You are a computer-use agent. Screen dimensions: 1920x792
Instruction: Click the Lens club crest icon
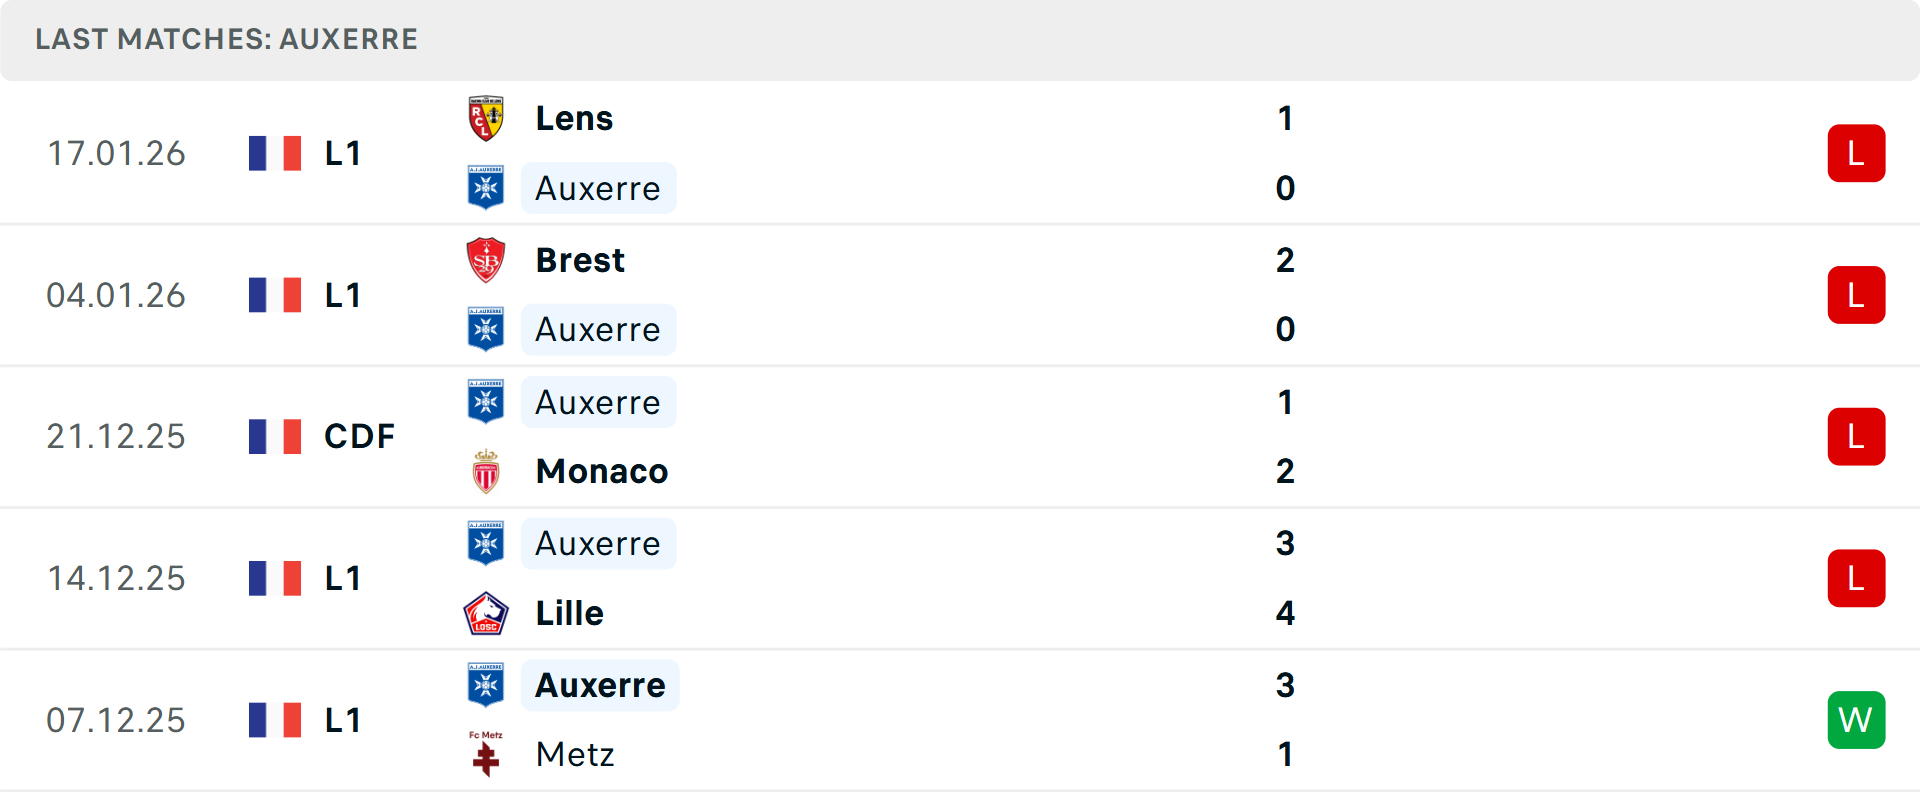pos(486,118)
